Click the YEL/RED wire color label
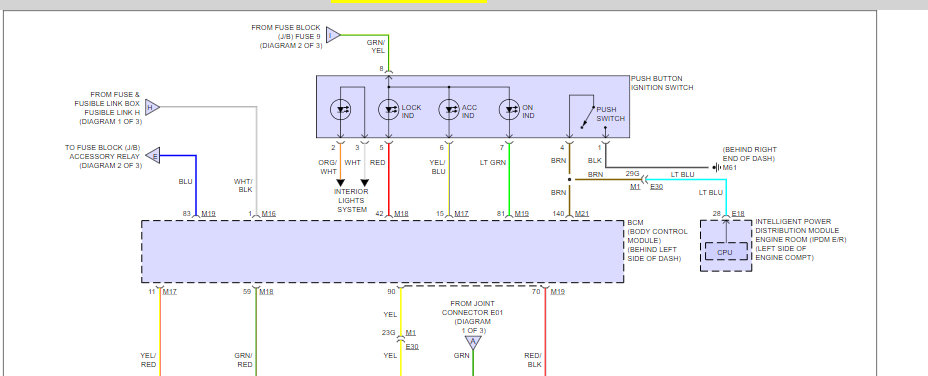This screenshot has width=928, height=376. 148,360
